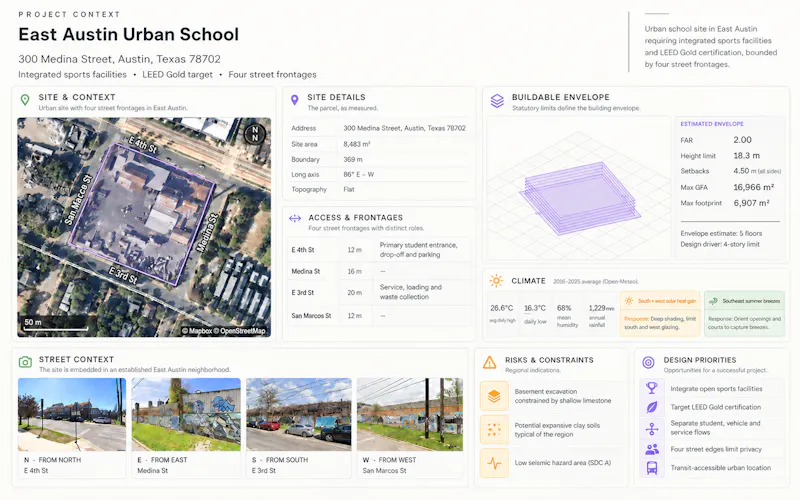This screenshot has height=500, width=800.
Task: Click the E 3rd St 20 m width value
Action: pyautogui.click(x=355, y=293)
